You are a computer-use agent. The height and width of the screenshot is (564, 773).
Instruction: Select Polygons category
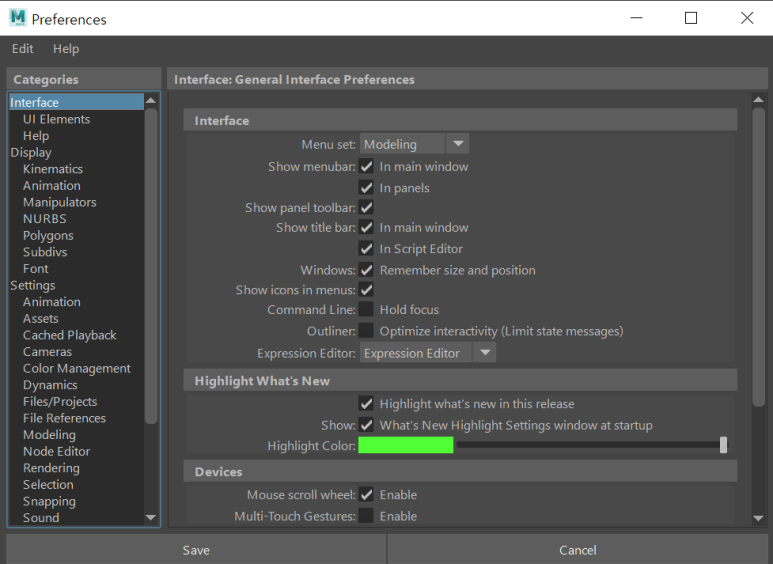(48, 235)
